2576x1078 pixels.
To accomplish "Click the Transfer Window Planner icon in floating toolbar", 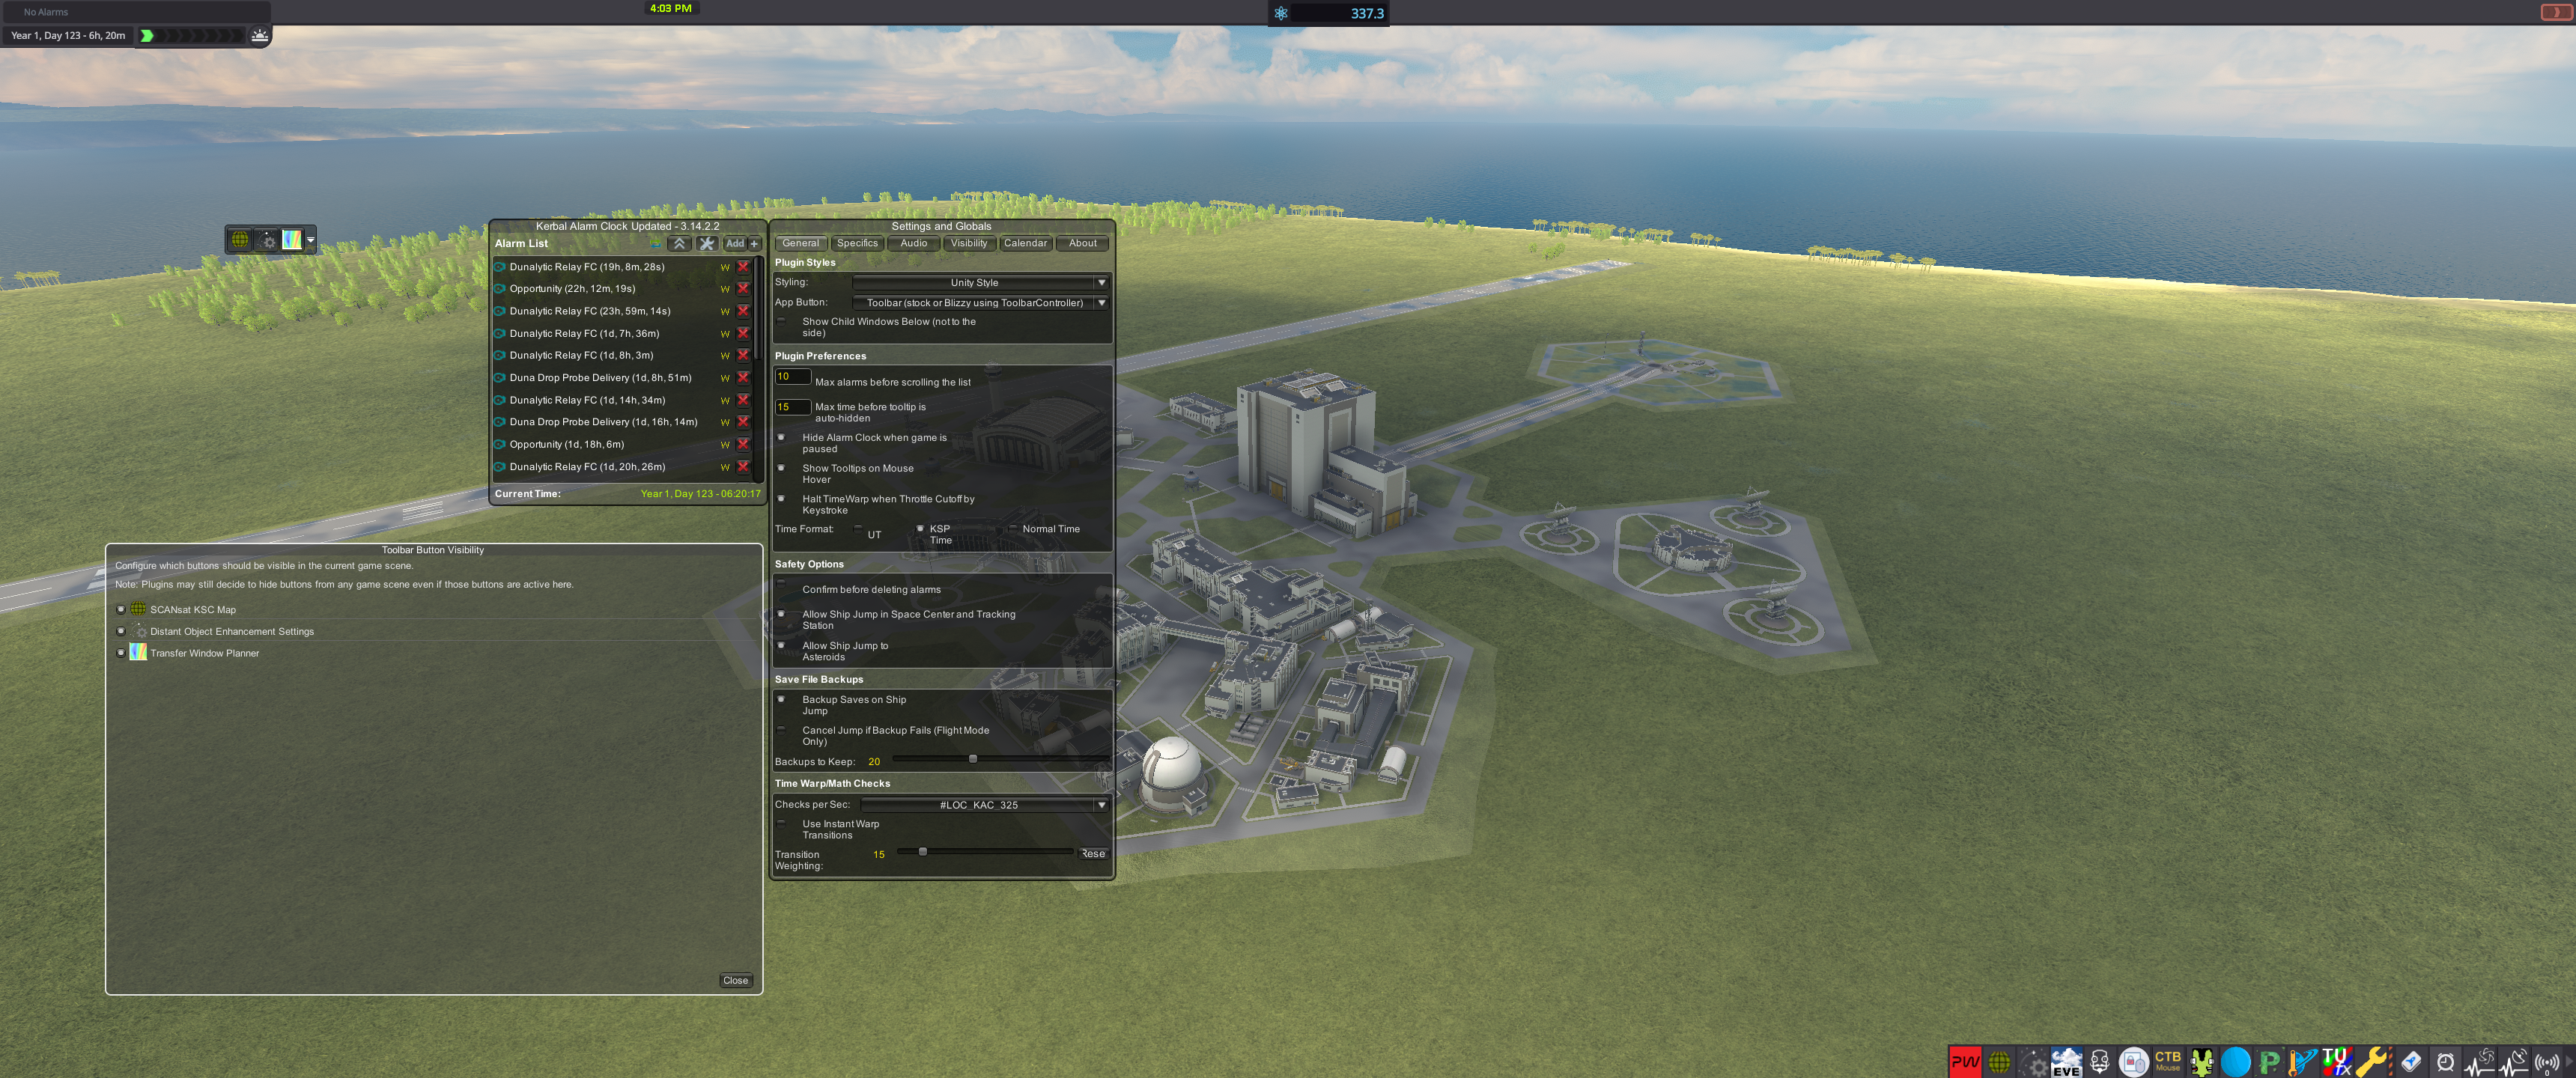I will [x=292, y=239].
